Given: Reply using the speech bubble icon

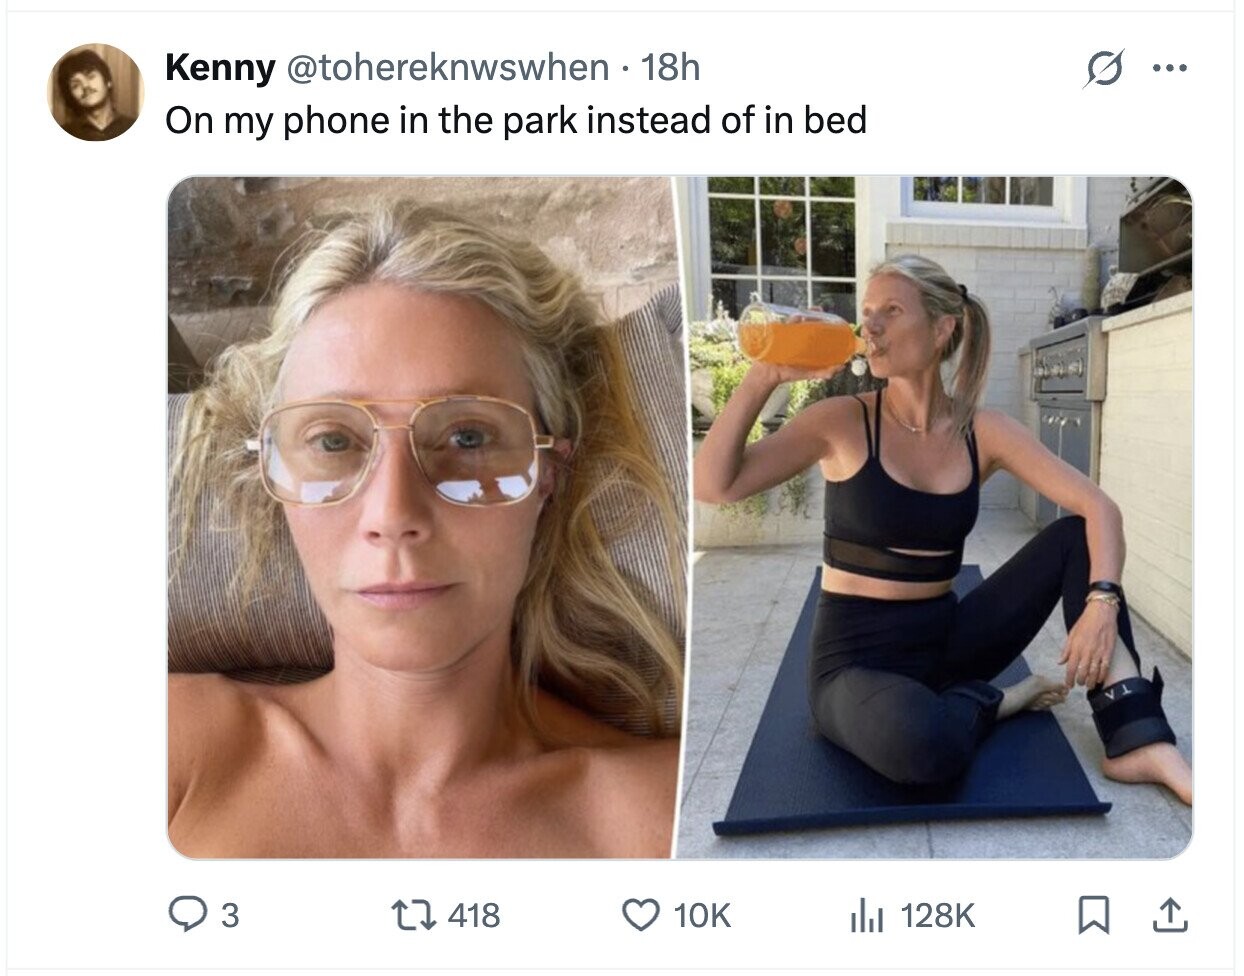Looking at the screenshot, I should 186,915.
